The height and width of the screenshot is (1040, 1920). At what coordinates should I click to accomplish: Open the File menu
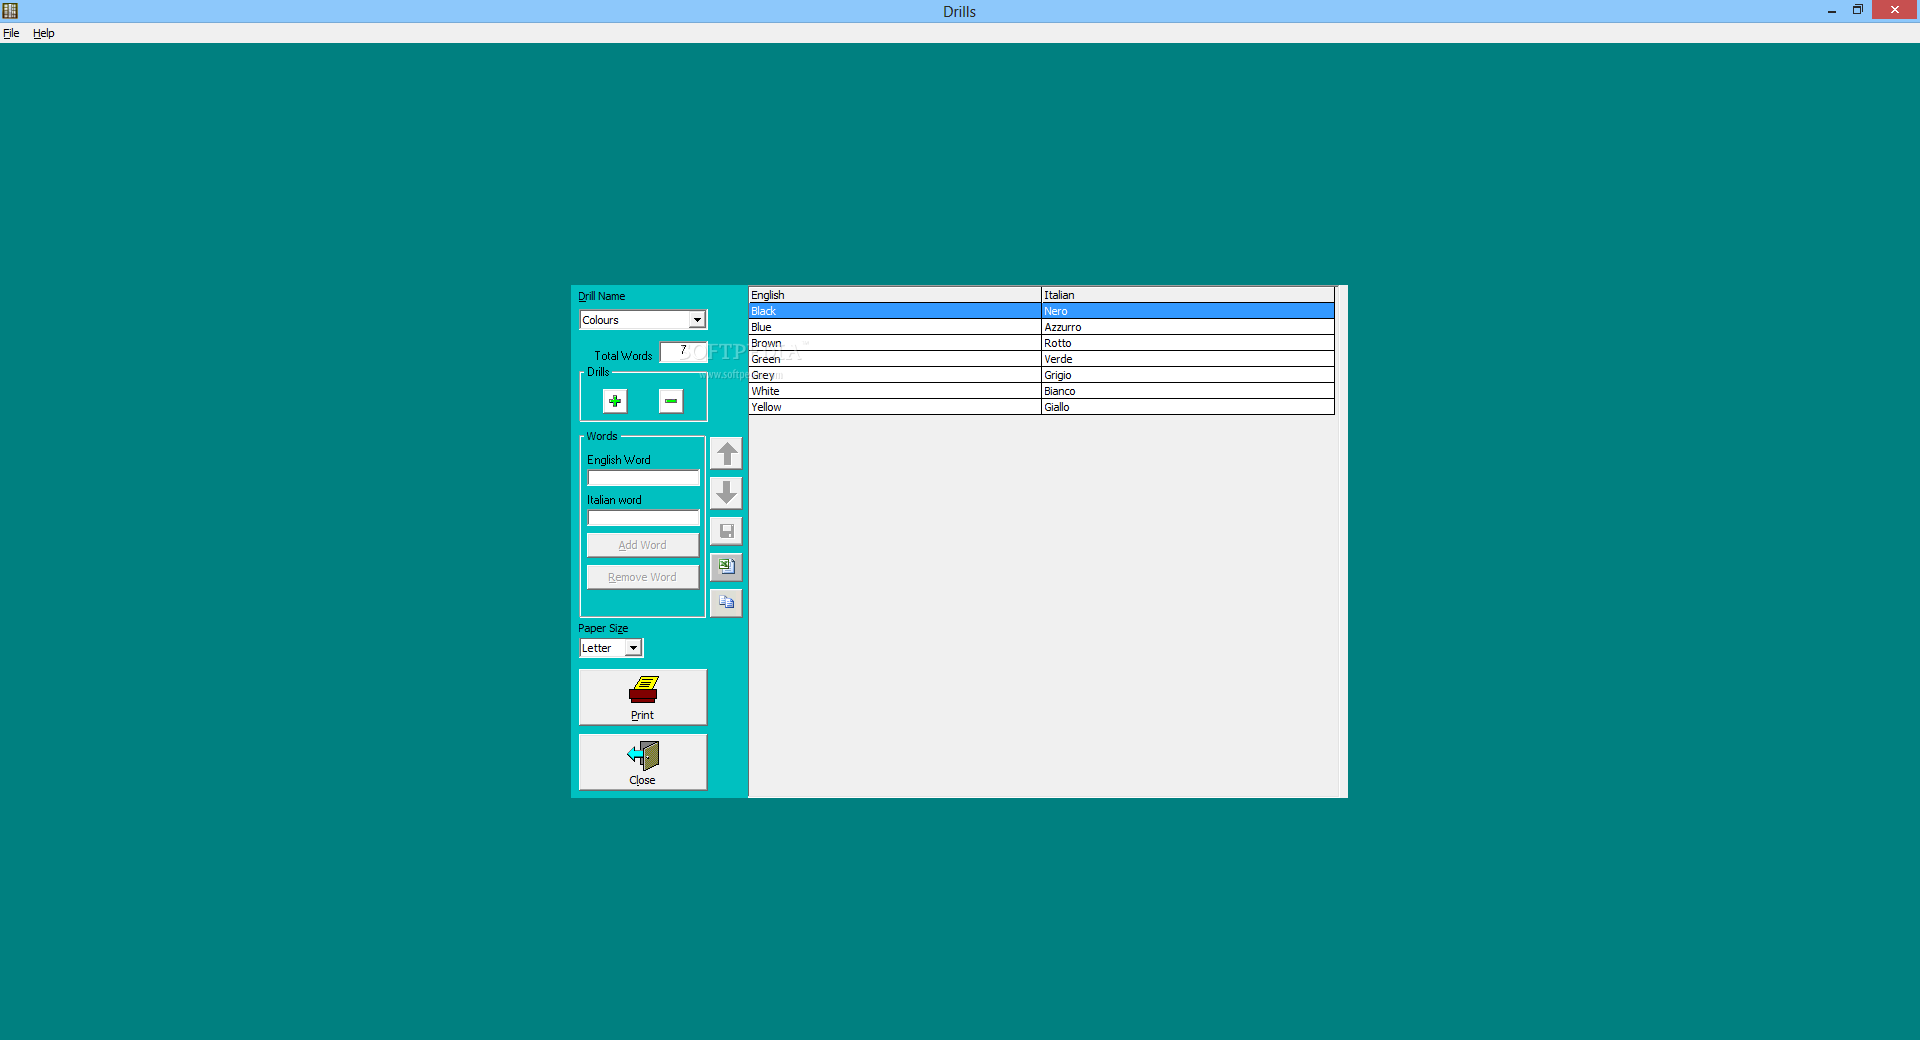click(11, 33)
